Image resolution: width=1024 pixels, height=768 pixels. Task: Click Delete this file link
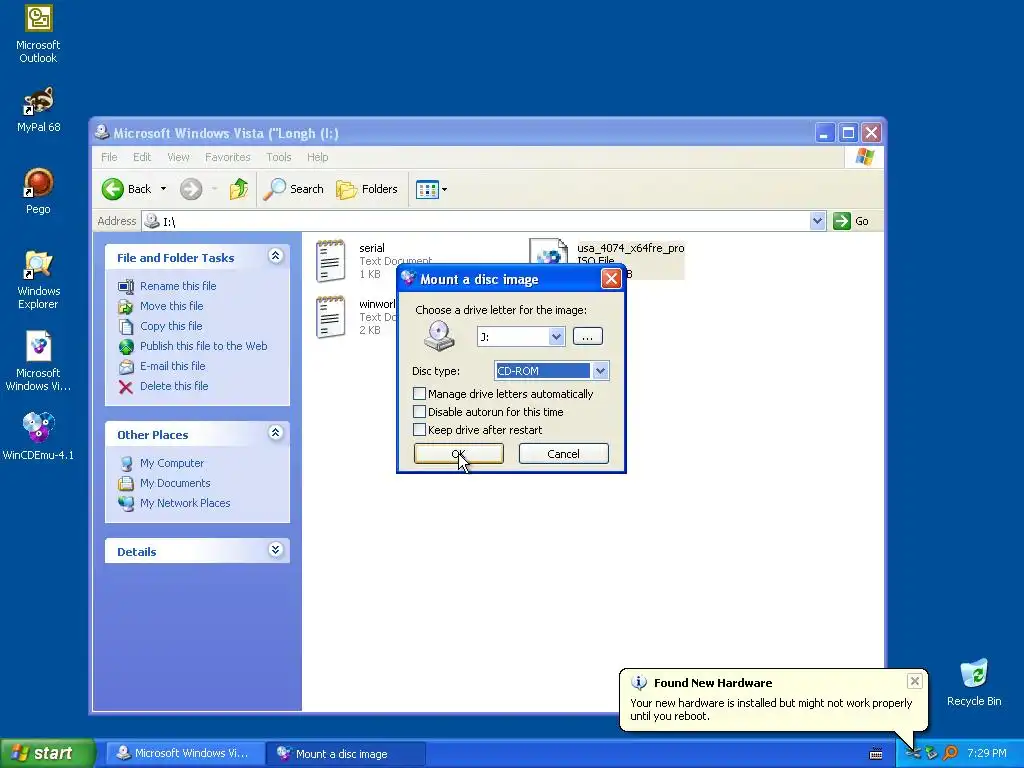(174, 387)
